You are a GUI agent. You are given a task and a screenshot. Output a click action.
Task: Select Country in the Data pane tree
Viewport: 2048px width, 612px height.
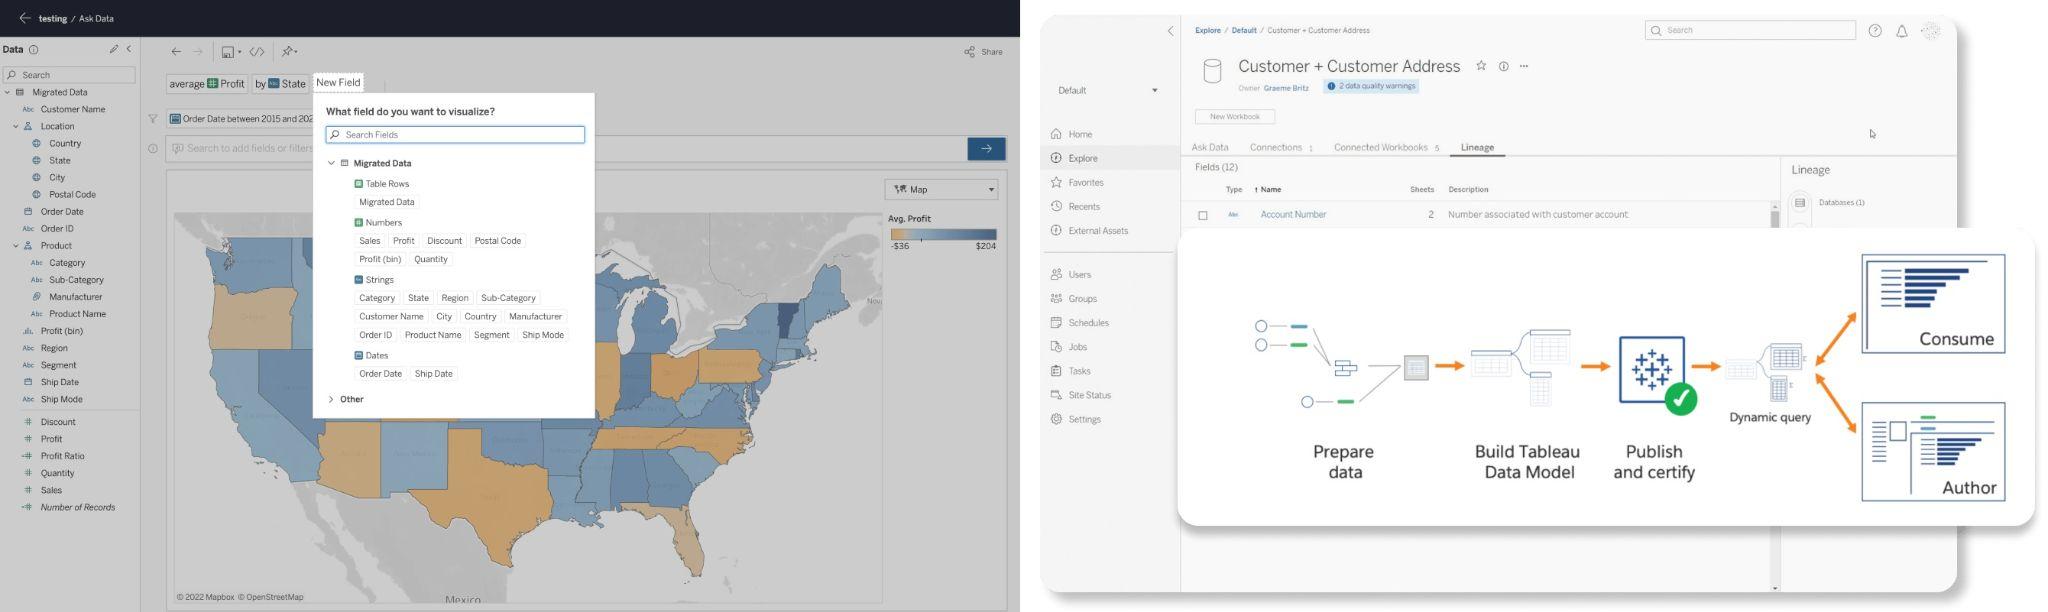[65, 143]
